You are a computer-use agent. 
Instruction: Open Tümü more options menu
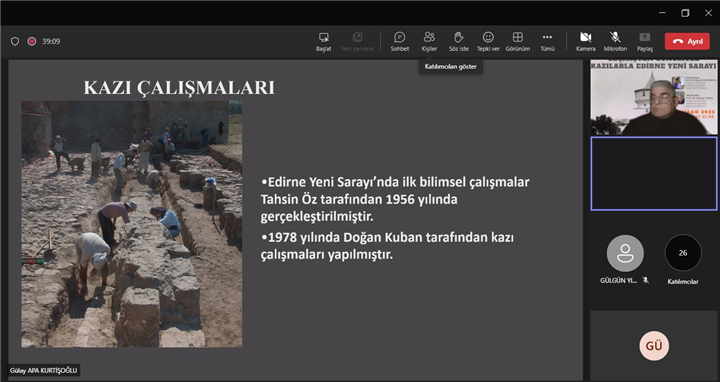(x=547, y=41)
